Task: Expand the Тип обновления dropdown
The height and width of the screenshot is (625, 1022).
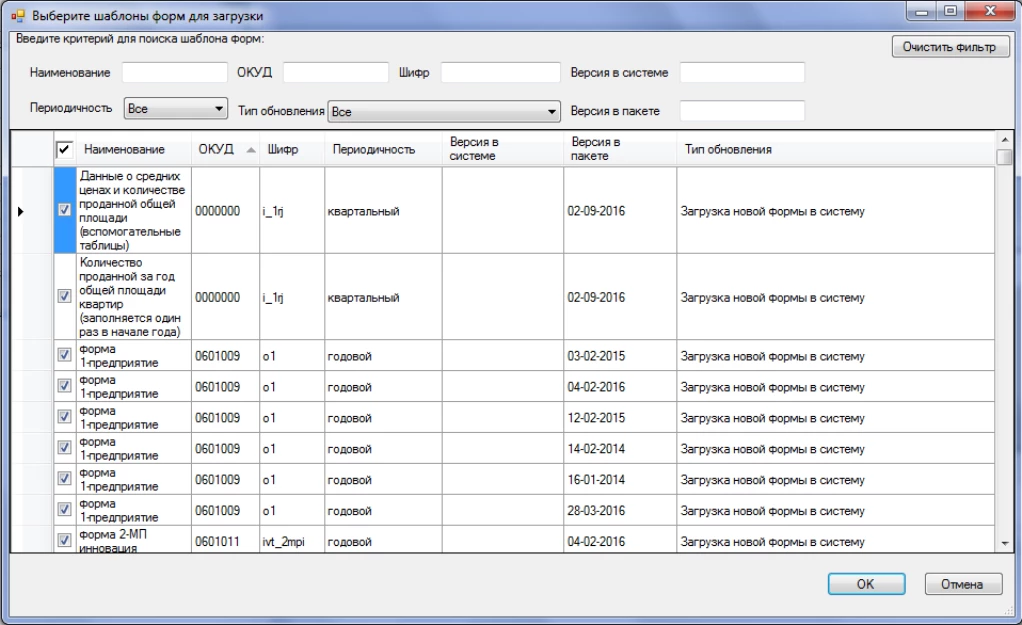Action: click(x=551, y=111)
